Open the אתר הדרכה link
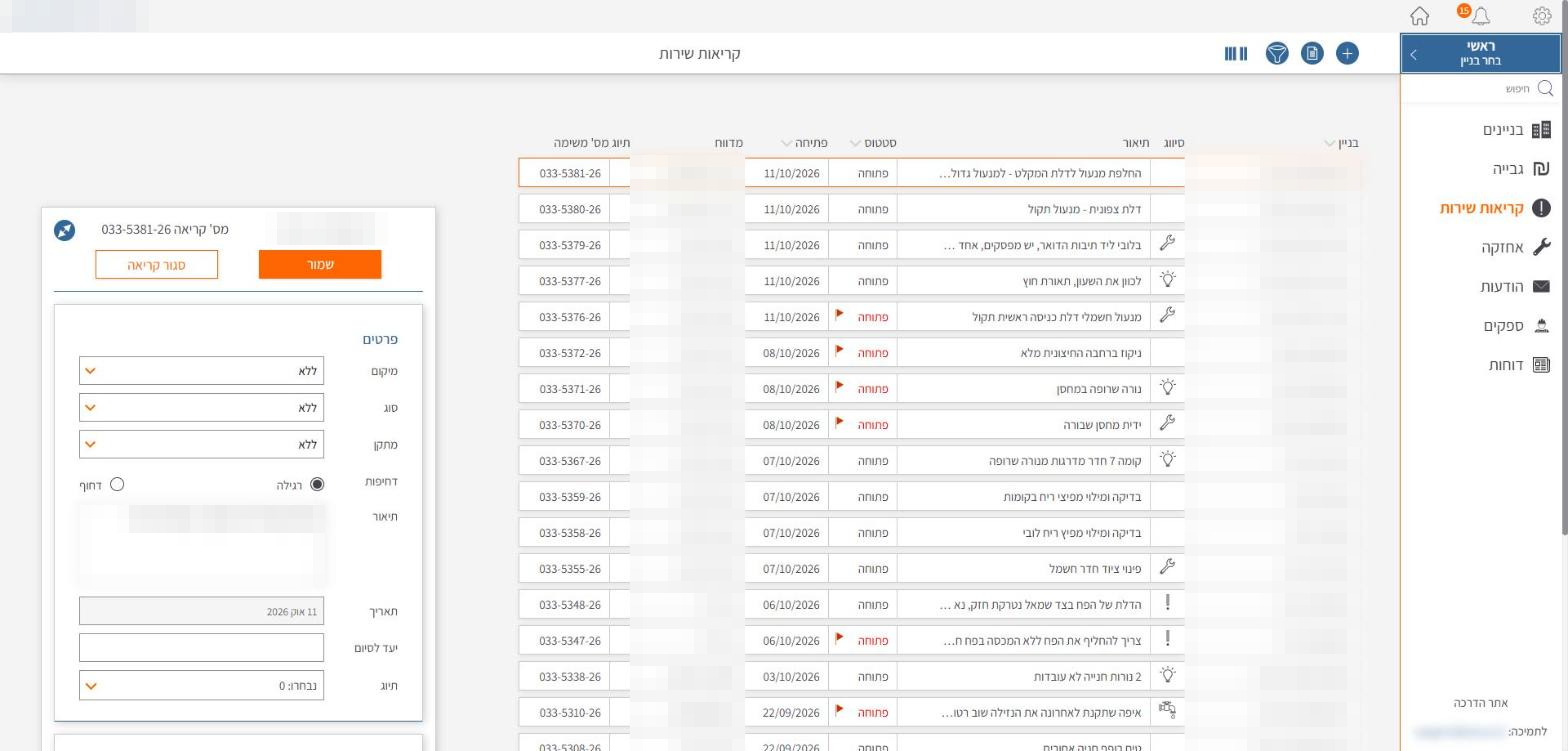Screen dimensions: 1568x751 (x=1480, y=703)
